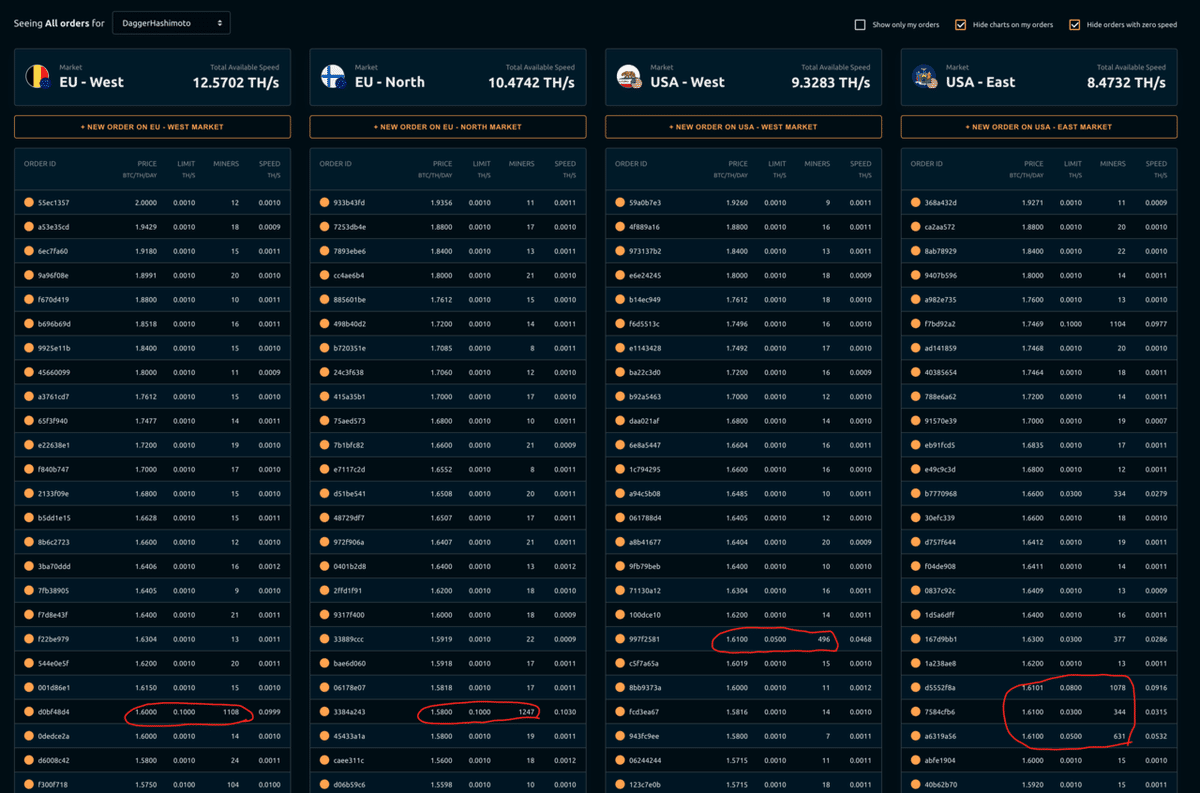1200x793 pixels.
Task: Click the EU - West market flag icon
Action: click(37, 77)
